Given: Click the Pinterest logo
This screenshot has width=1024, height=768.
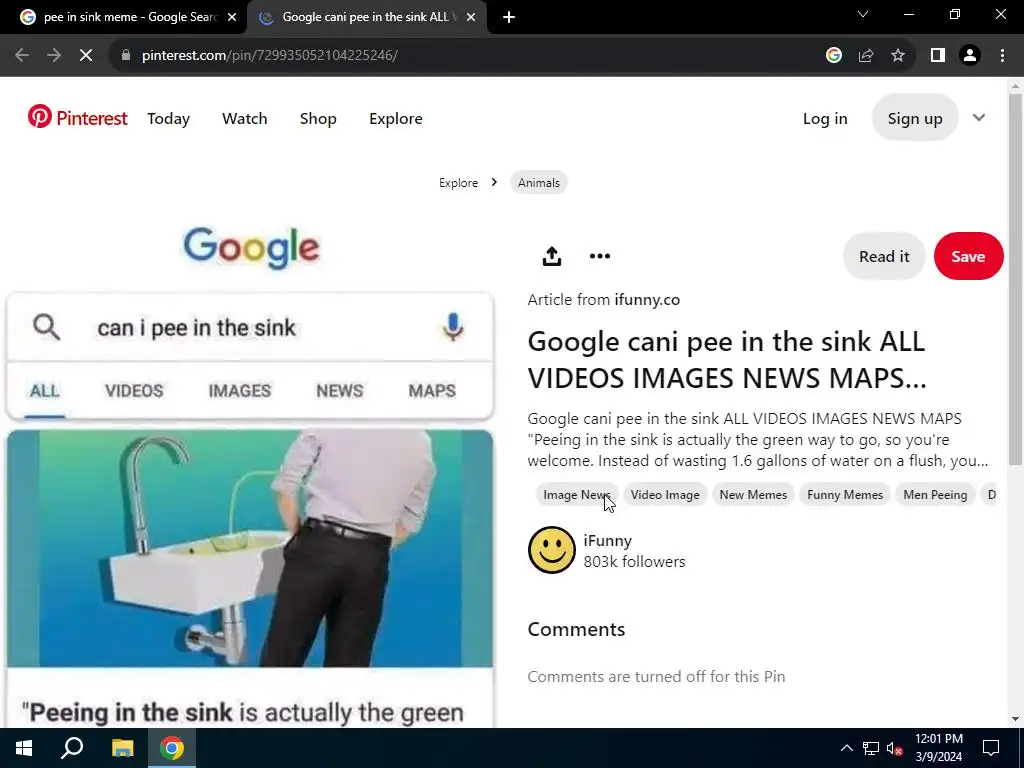Looking at the screenshot, I should (78, 118).
